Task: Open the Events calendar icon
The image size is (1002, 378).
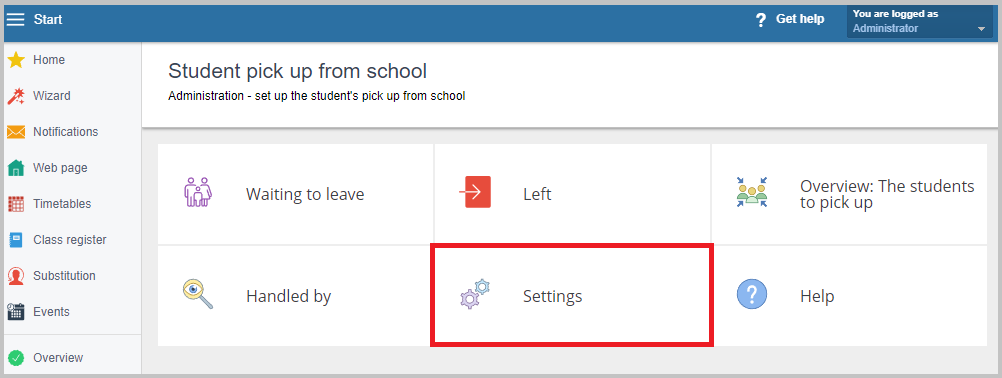Action: coord(16,312)
